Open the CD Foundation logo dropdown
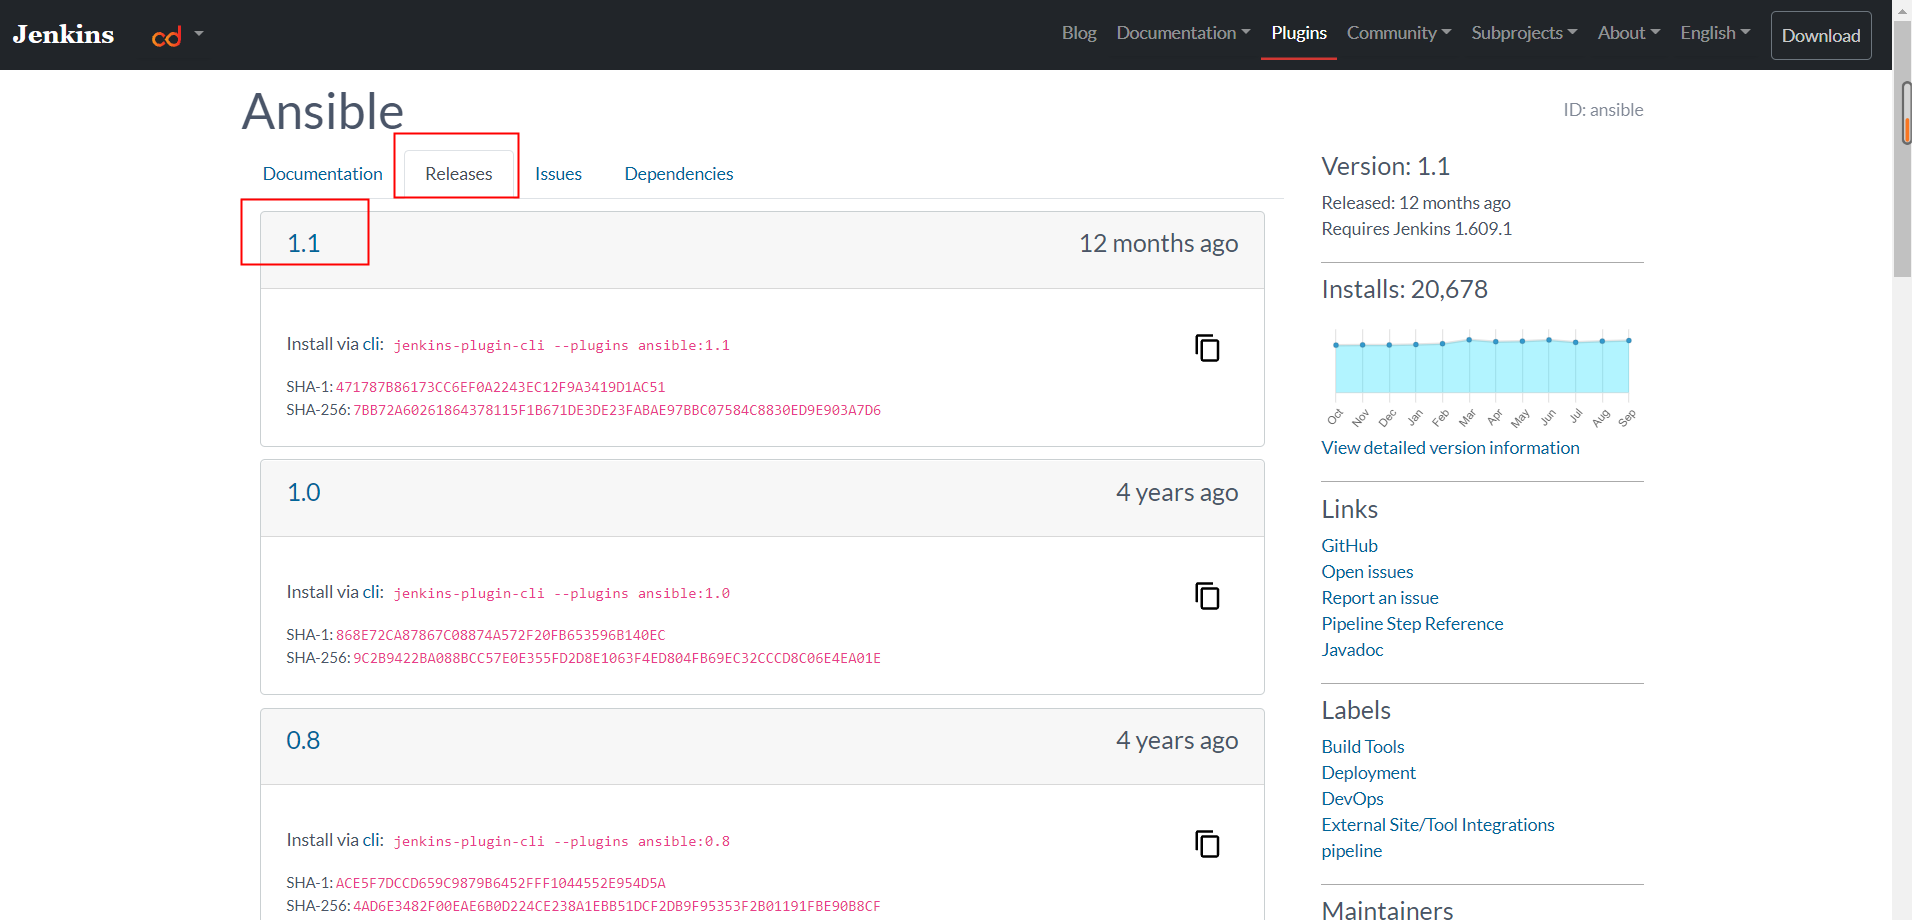The width and height of the screenshot is (1912, 920). [177, 36]
